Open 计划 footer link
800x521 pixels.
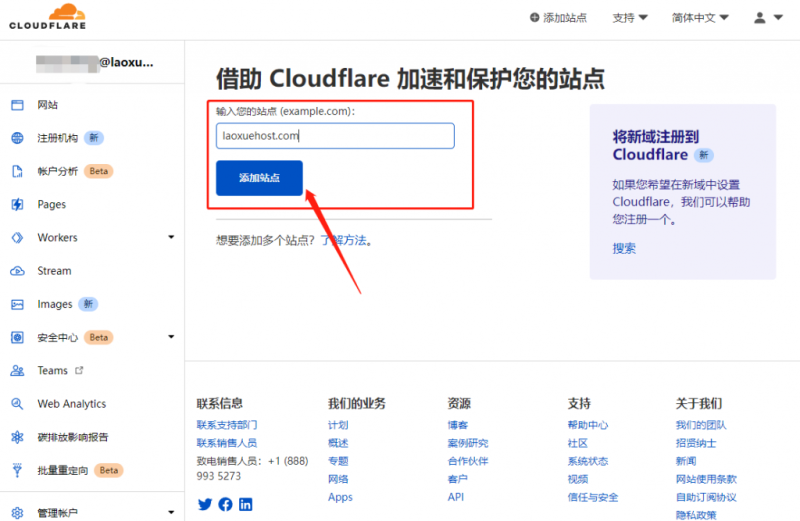(338, 425)
